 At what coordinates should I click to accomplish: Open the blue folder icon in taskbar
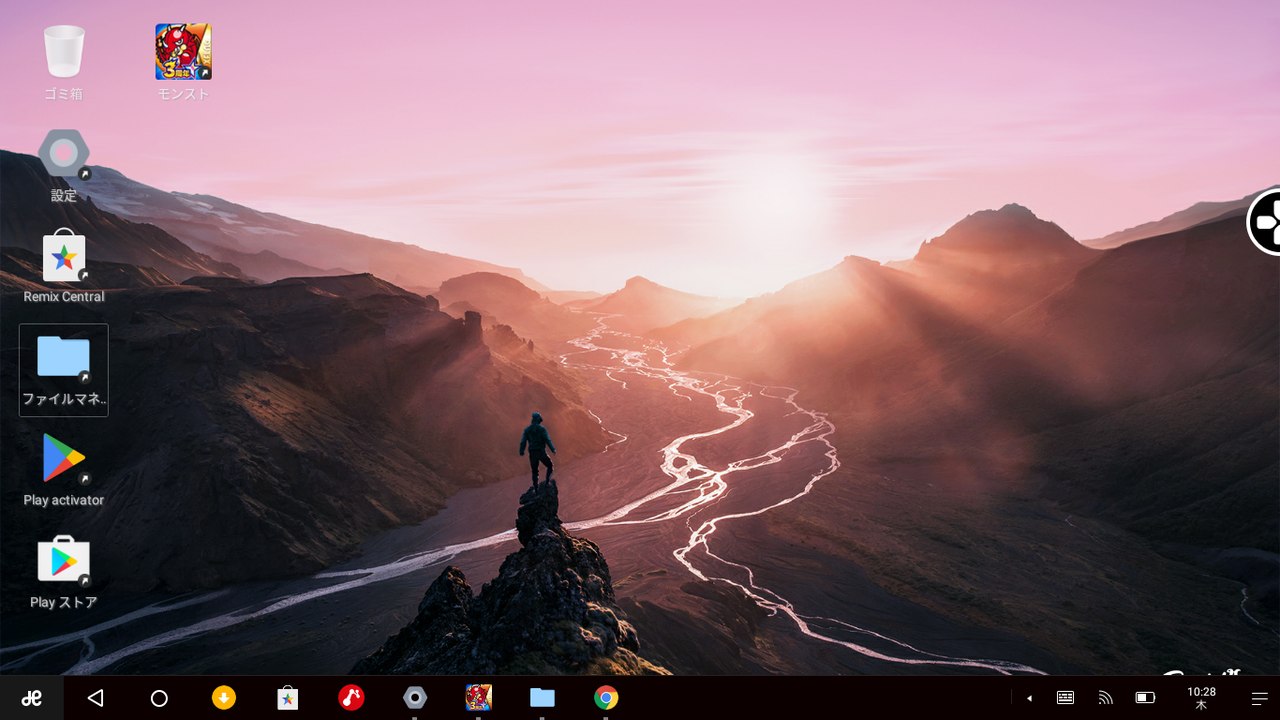click(x=542, y=698)
